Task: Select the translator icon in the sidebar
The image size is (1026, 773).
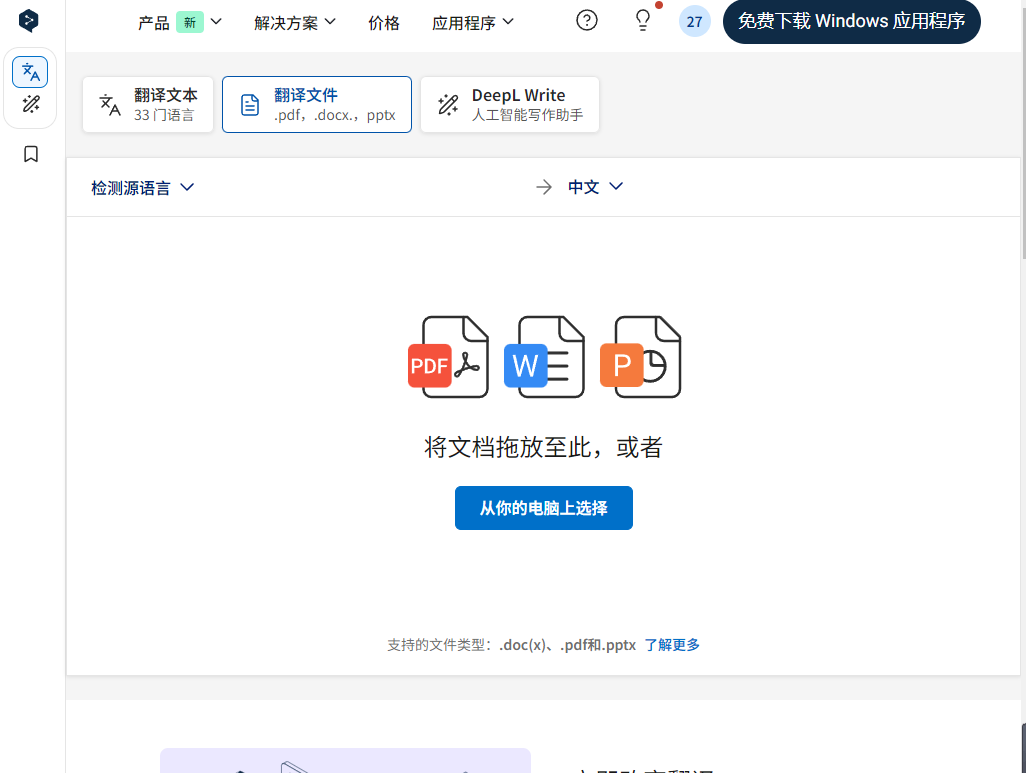Action: (30, 72)
